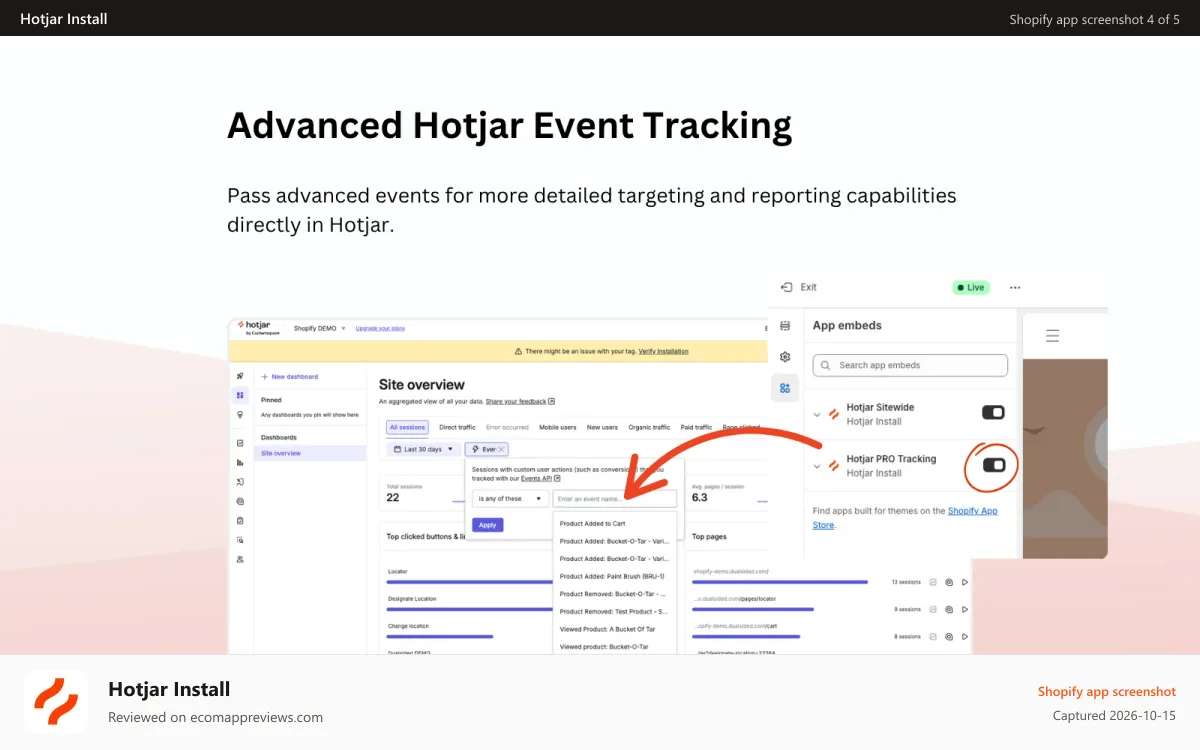
Task: Switch to the Organic traffic tab
Action: pyautogui.click(x=649, y=427)
